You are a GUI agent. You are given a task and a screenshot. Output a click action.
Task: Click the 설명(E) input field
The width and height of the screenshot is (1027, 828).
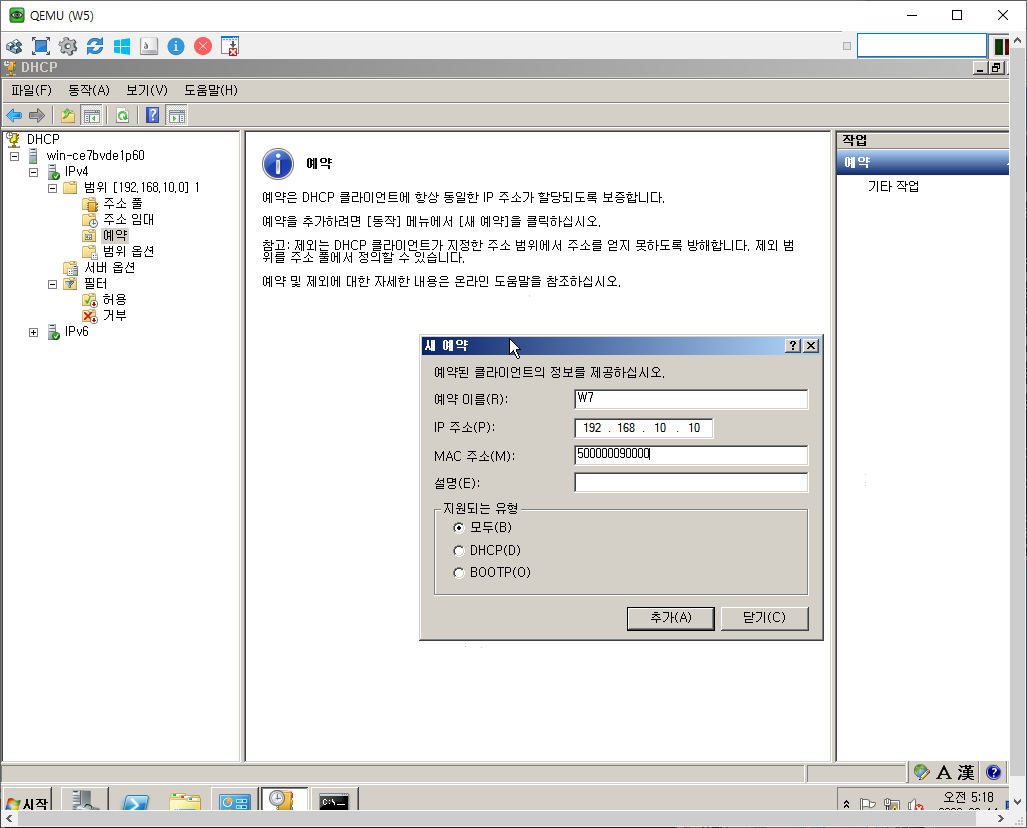[691, 483]
